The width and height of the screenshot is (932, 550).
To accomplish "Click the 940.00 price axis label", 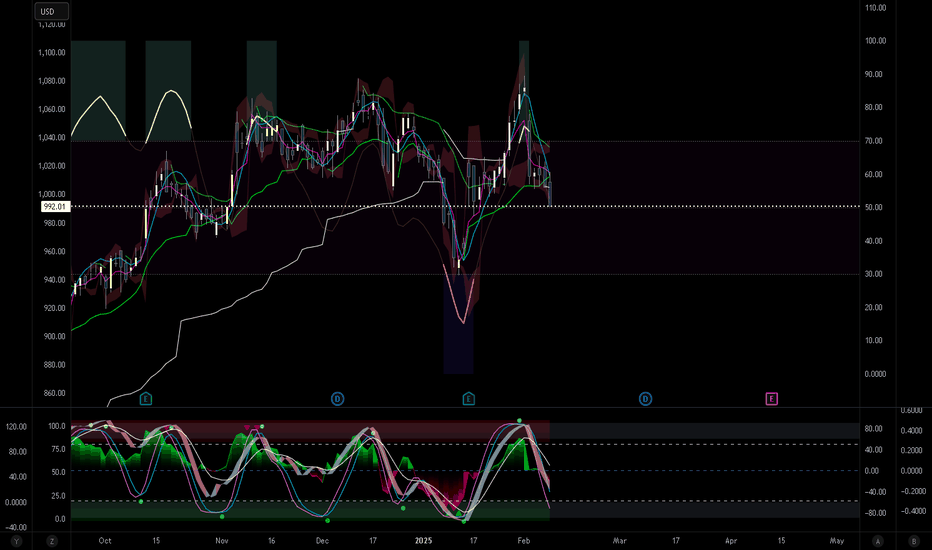I will click(x=54, y=279).
